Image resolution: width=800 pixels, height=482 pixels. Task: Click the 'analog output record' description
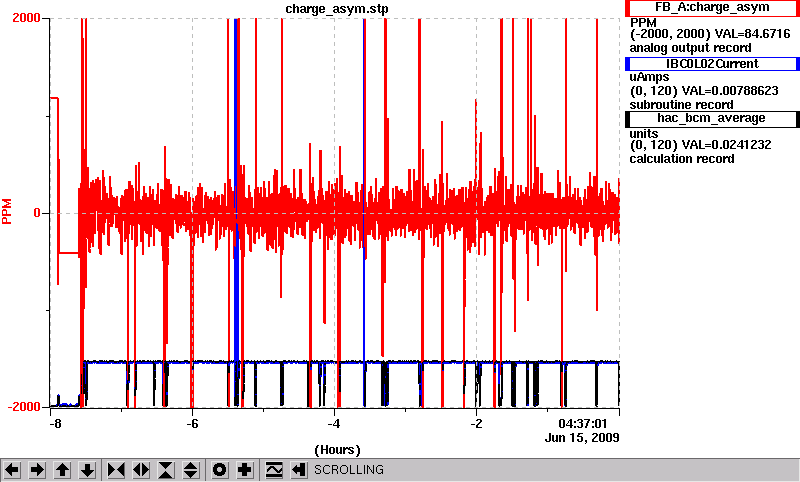pos(690,48)
